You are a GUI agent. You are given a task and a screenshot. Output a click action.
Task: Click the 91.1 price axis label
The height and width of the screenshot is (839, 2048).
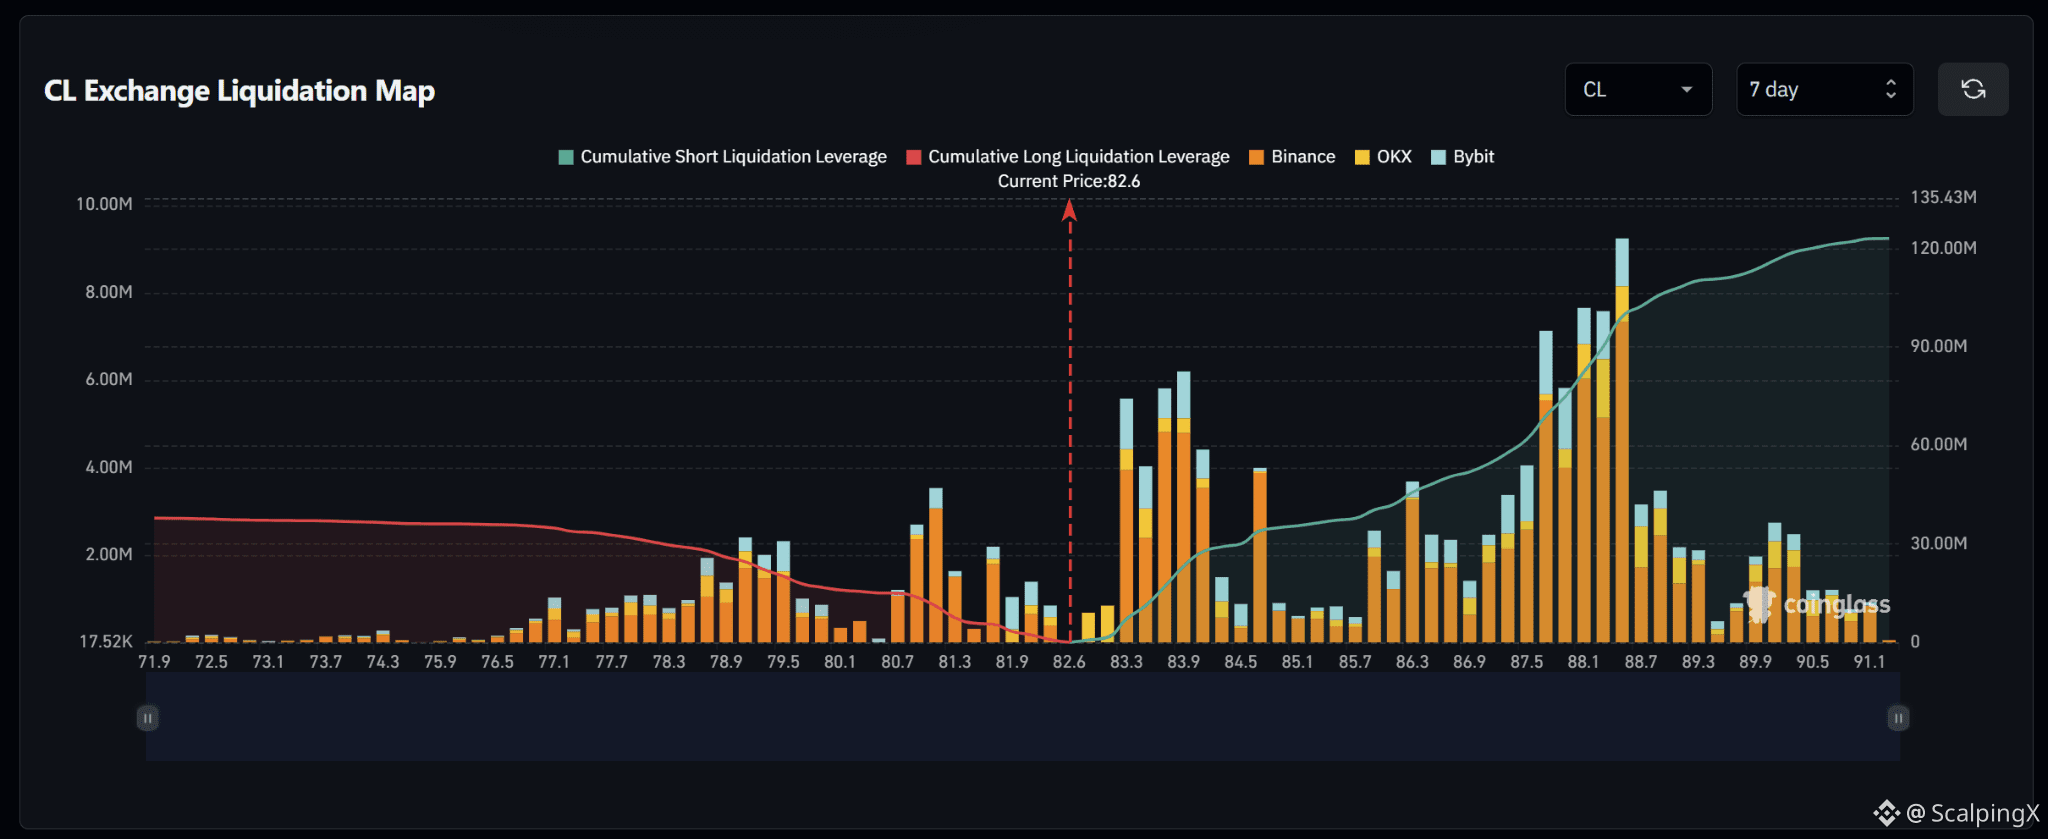pos(1870,662)
